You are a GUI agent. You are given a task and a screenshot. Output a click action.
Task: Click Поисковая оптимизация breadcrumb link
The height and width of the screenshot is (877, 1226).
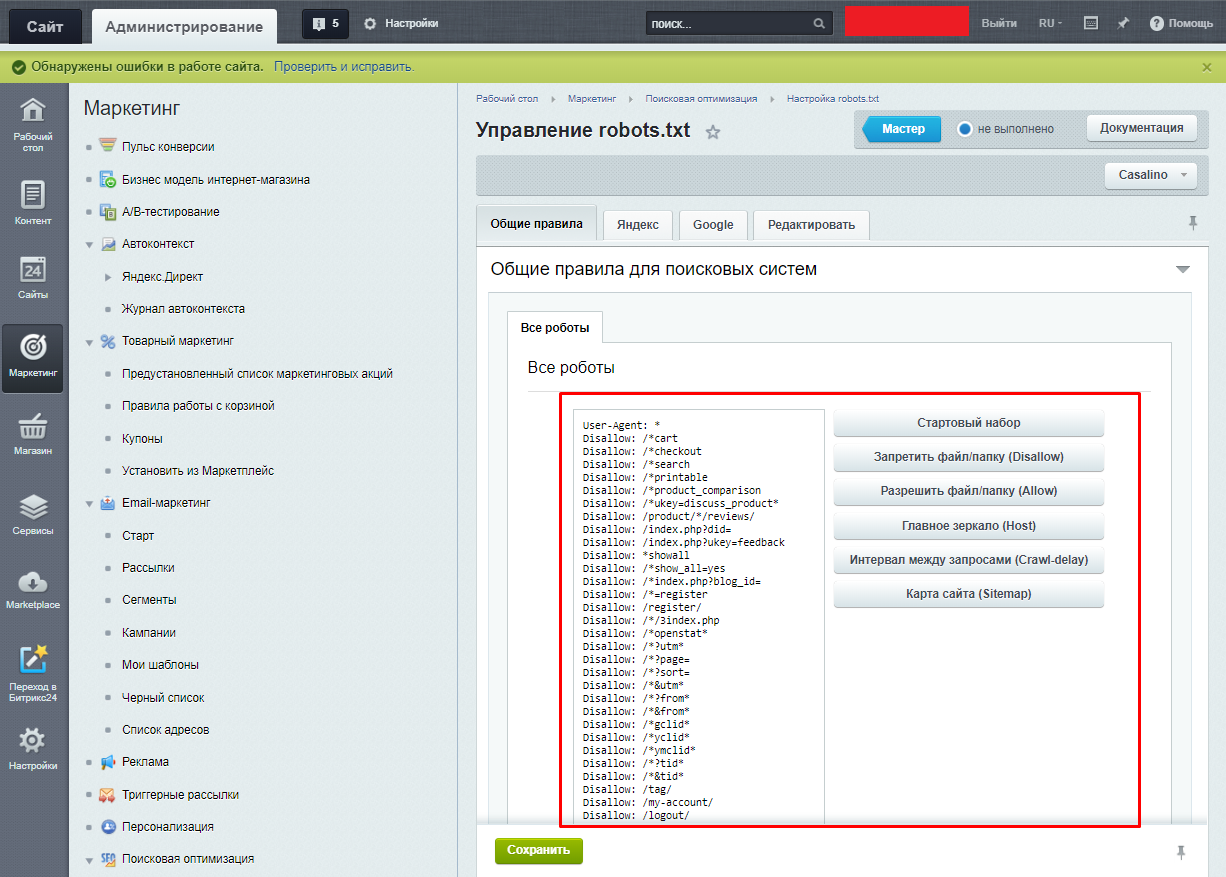click(701, 99)
